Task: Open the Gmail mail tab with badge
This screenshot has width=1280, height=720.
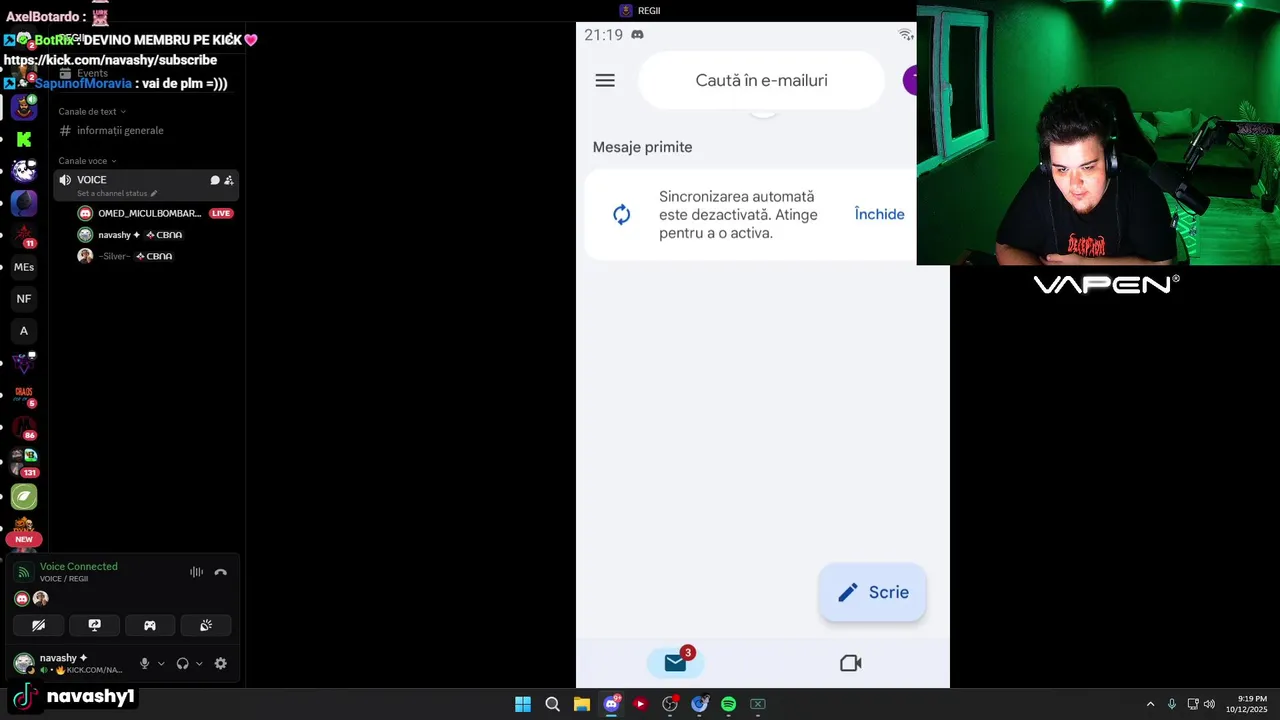Action: coord(676,662)
